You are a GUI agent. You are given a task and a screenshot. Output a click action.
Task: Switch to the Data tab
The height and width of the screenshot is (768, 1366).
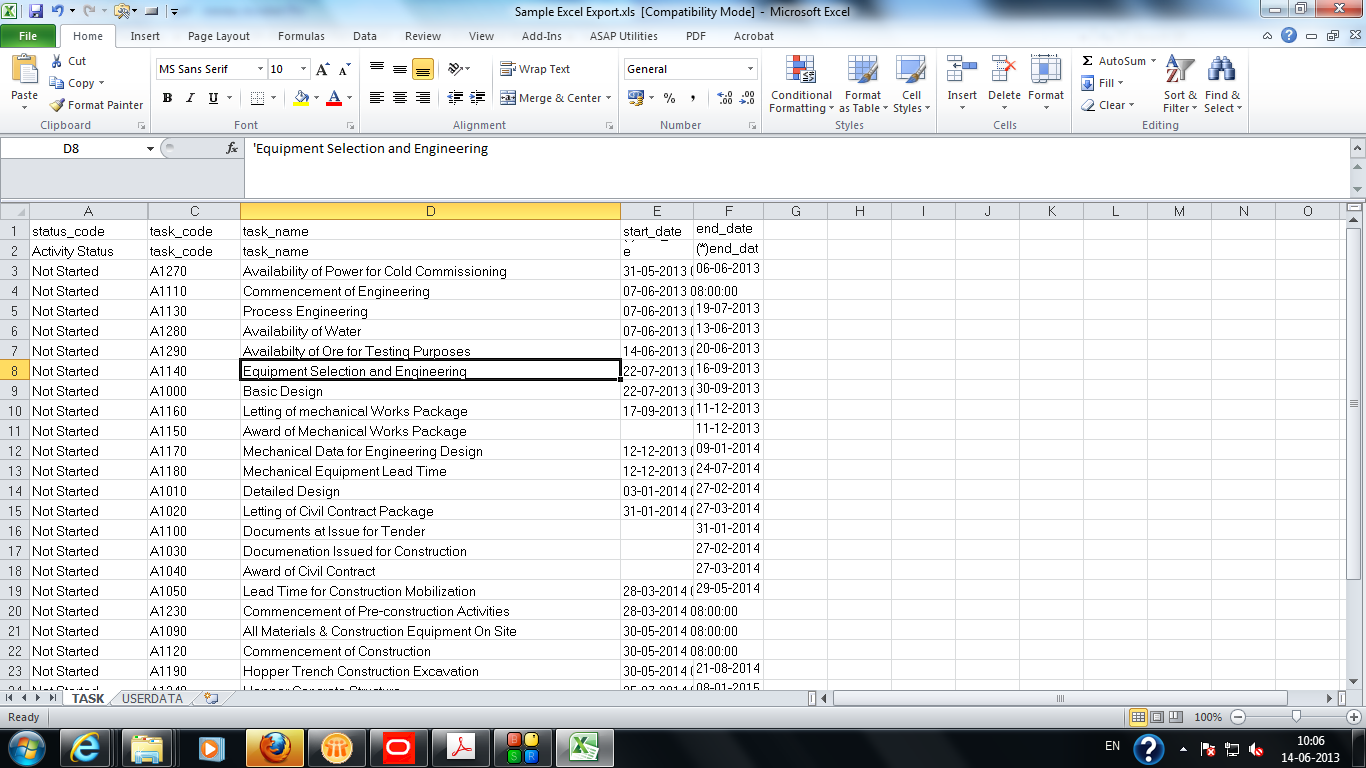pos(365,36)
